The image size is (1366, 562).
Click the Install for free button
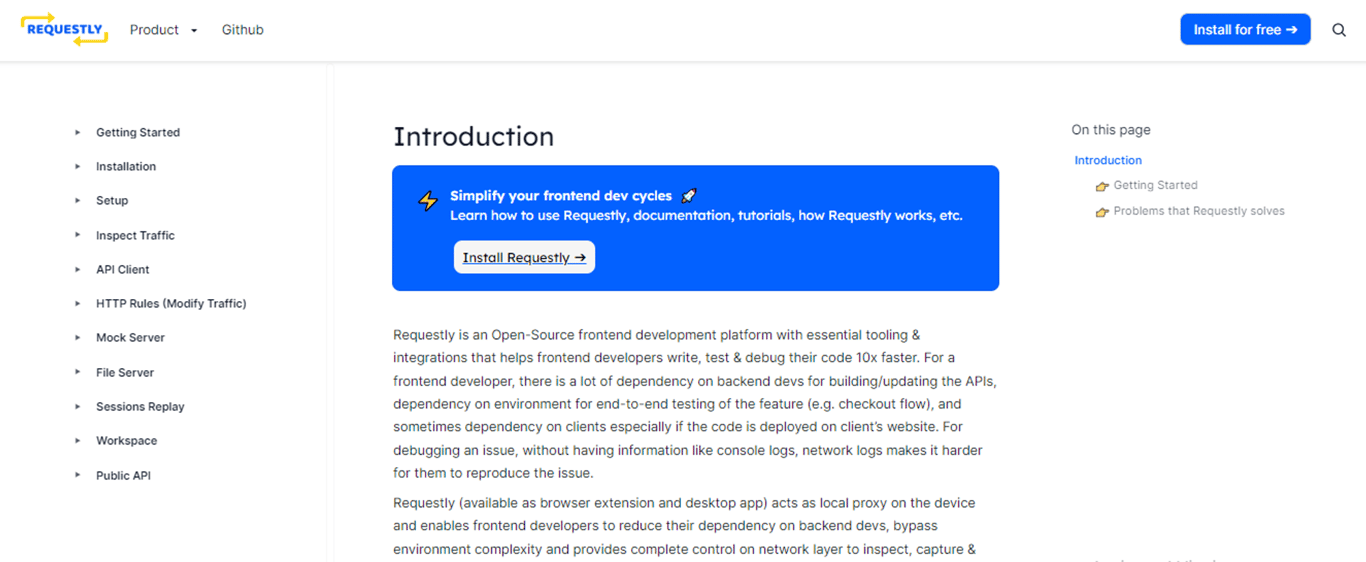pos(1245,30)
